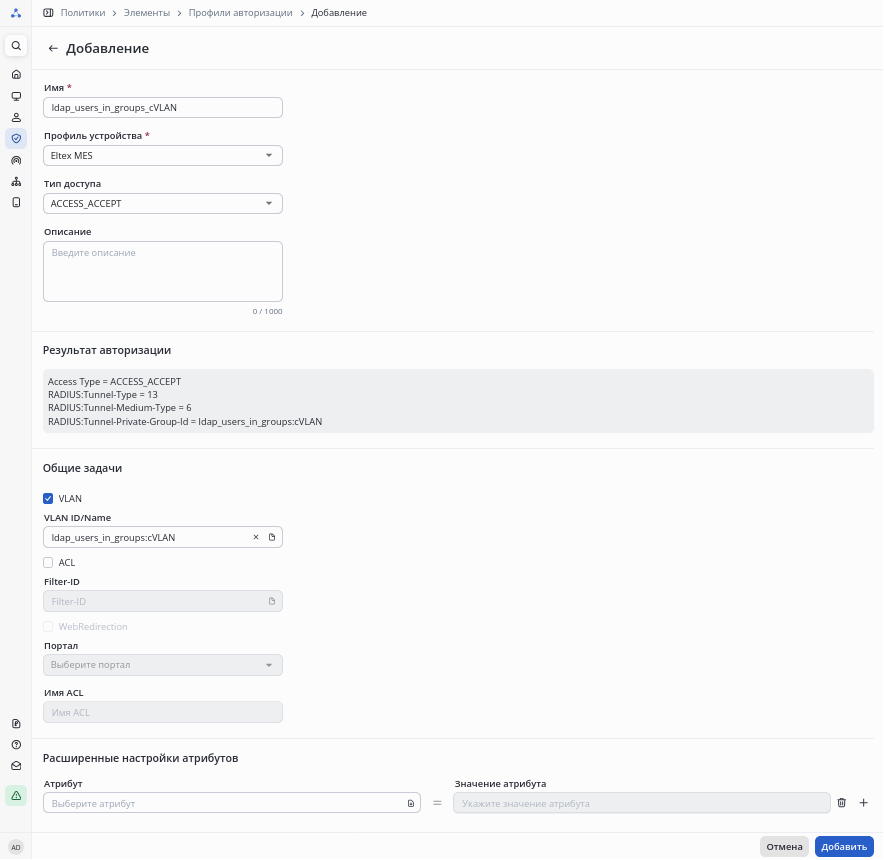
Task: Click the warning triangle icon in sidebar
Action: click(16, 795)
